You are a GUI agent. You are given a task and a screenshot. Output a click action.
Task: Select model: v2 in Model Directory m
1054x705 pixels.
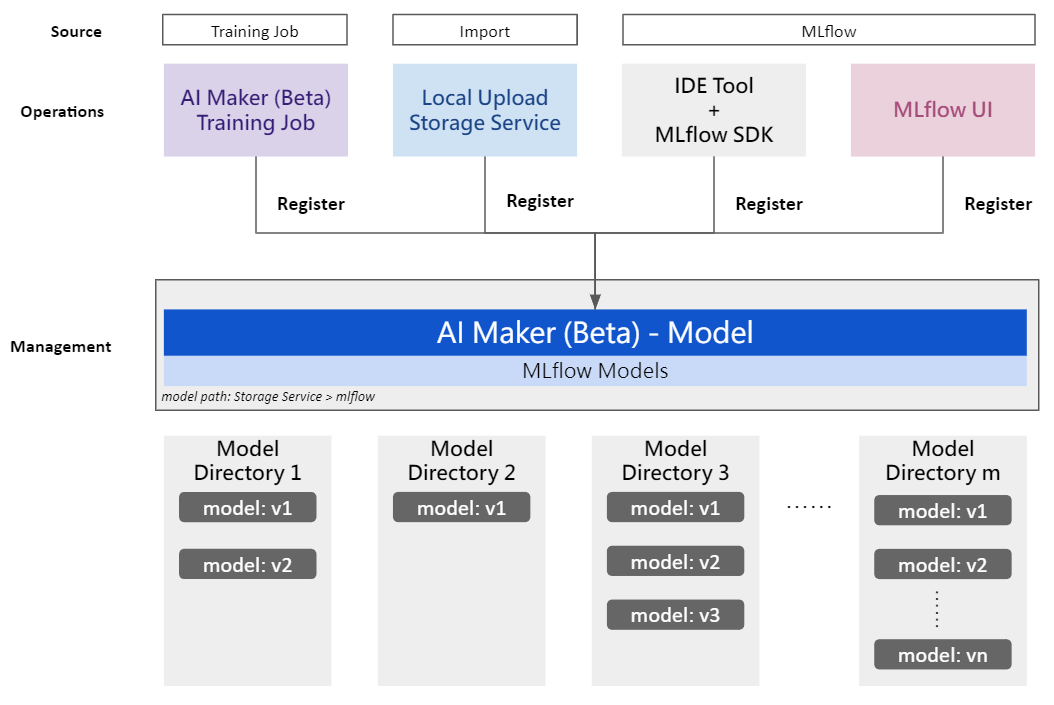coord(943,565)
